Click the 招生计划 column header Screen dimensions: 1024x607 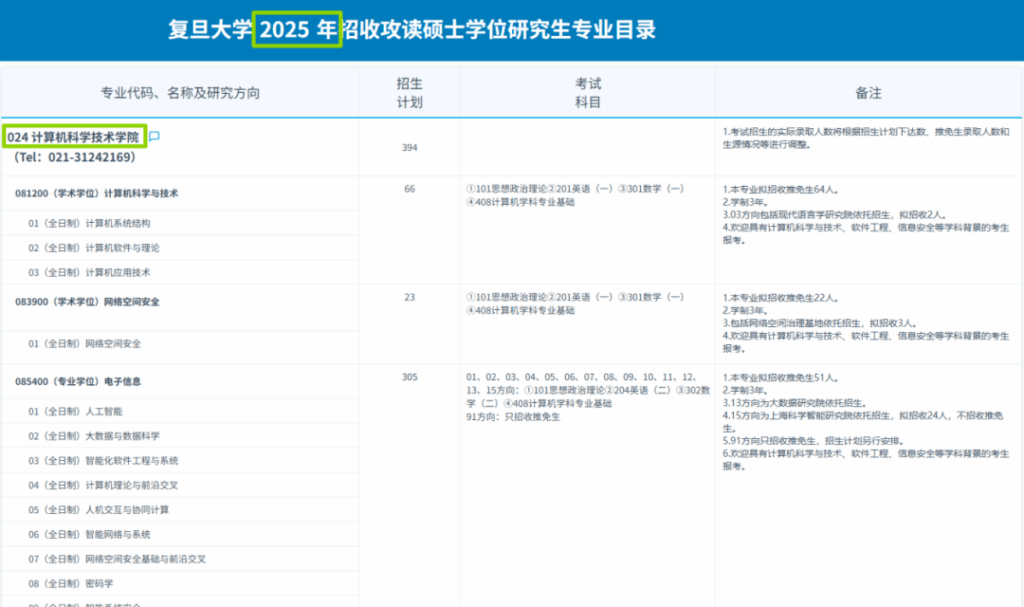[409, 93]
